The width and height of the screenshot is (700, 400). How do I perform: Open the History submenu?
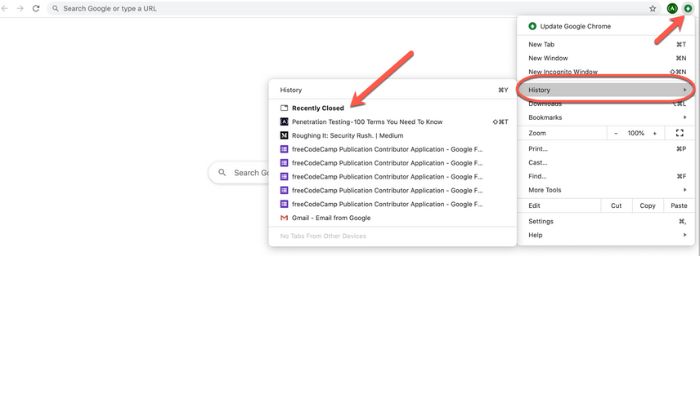pos(606,90)
